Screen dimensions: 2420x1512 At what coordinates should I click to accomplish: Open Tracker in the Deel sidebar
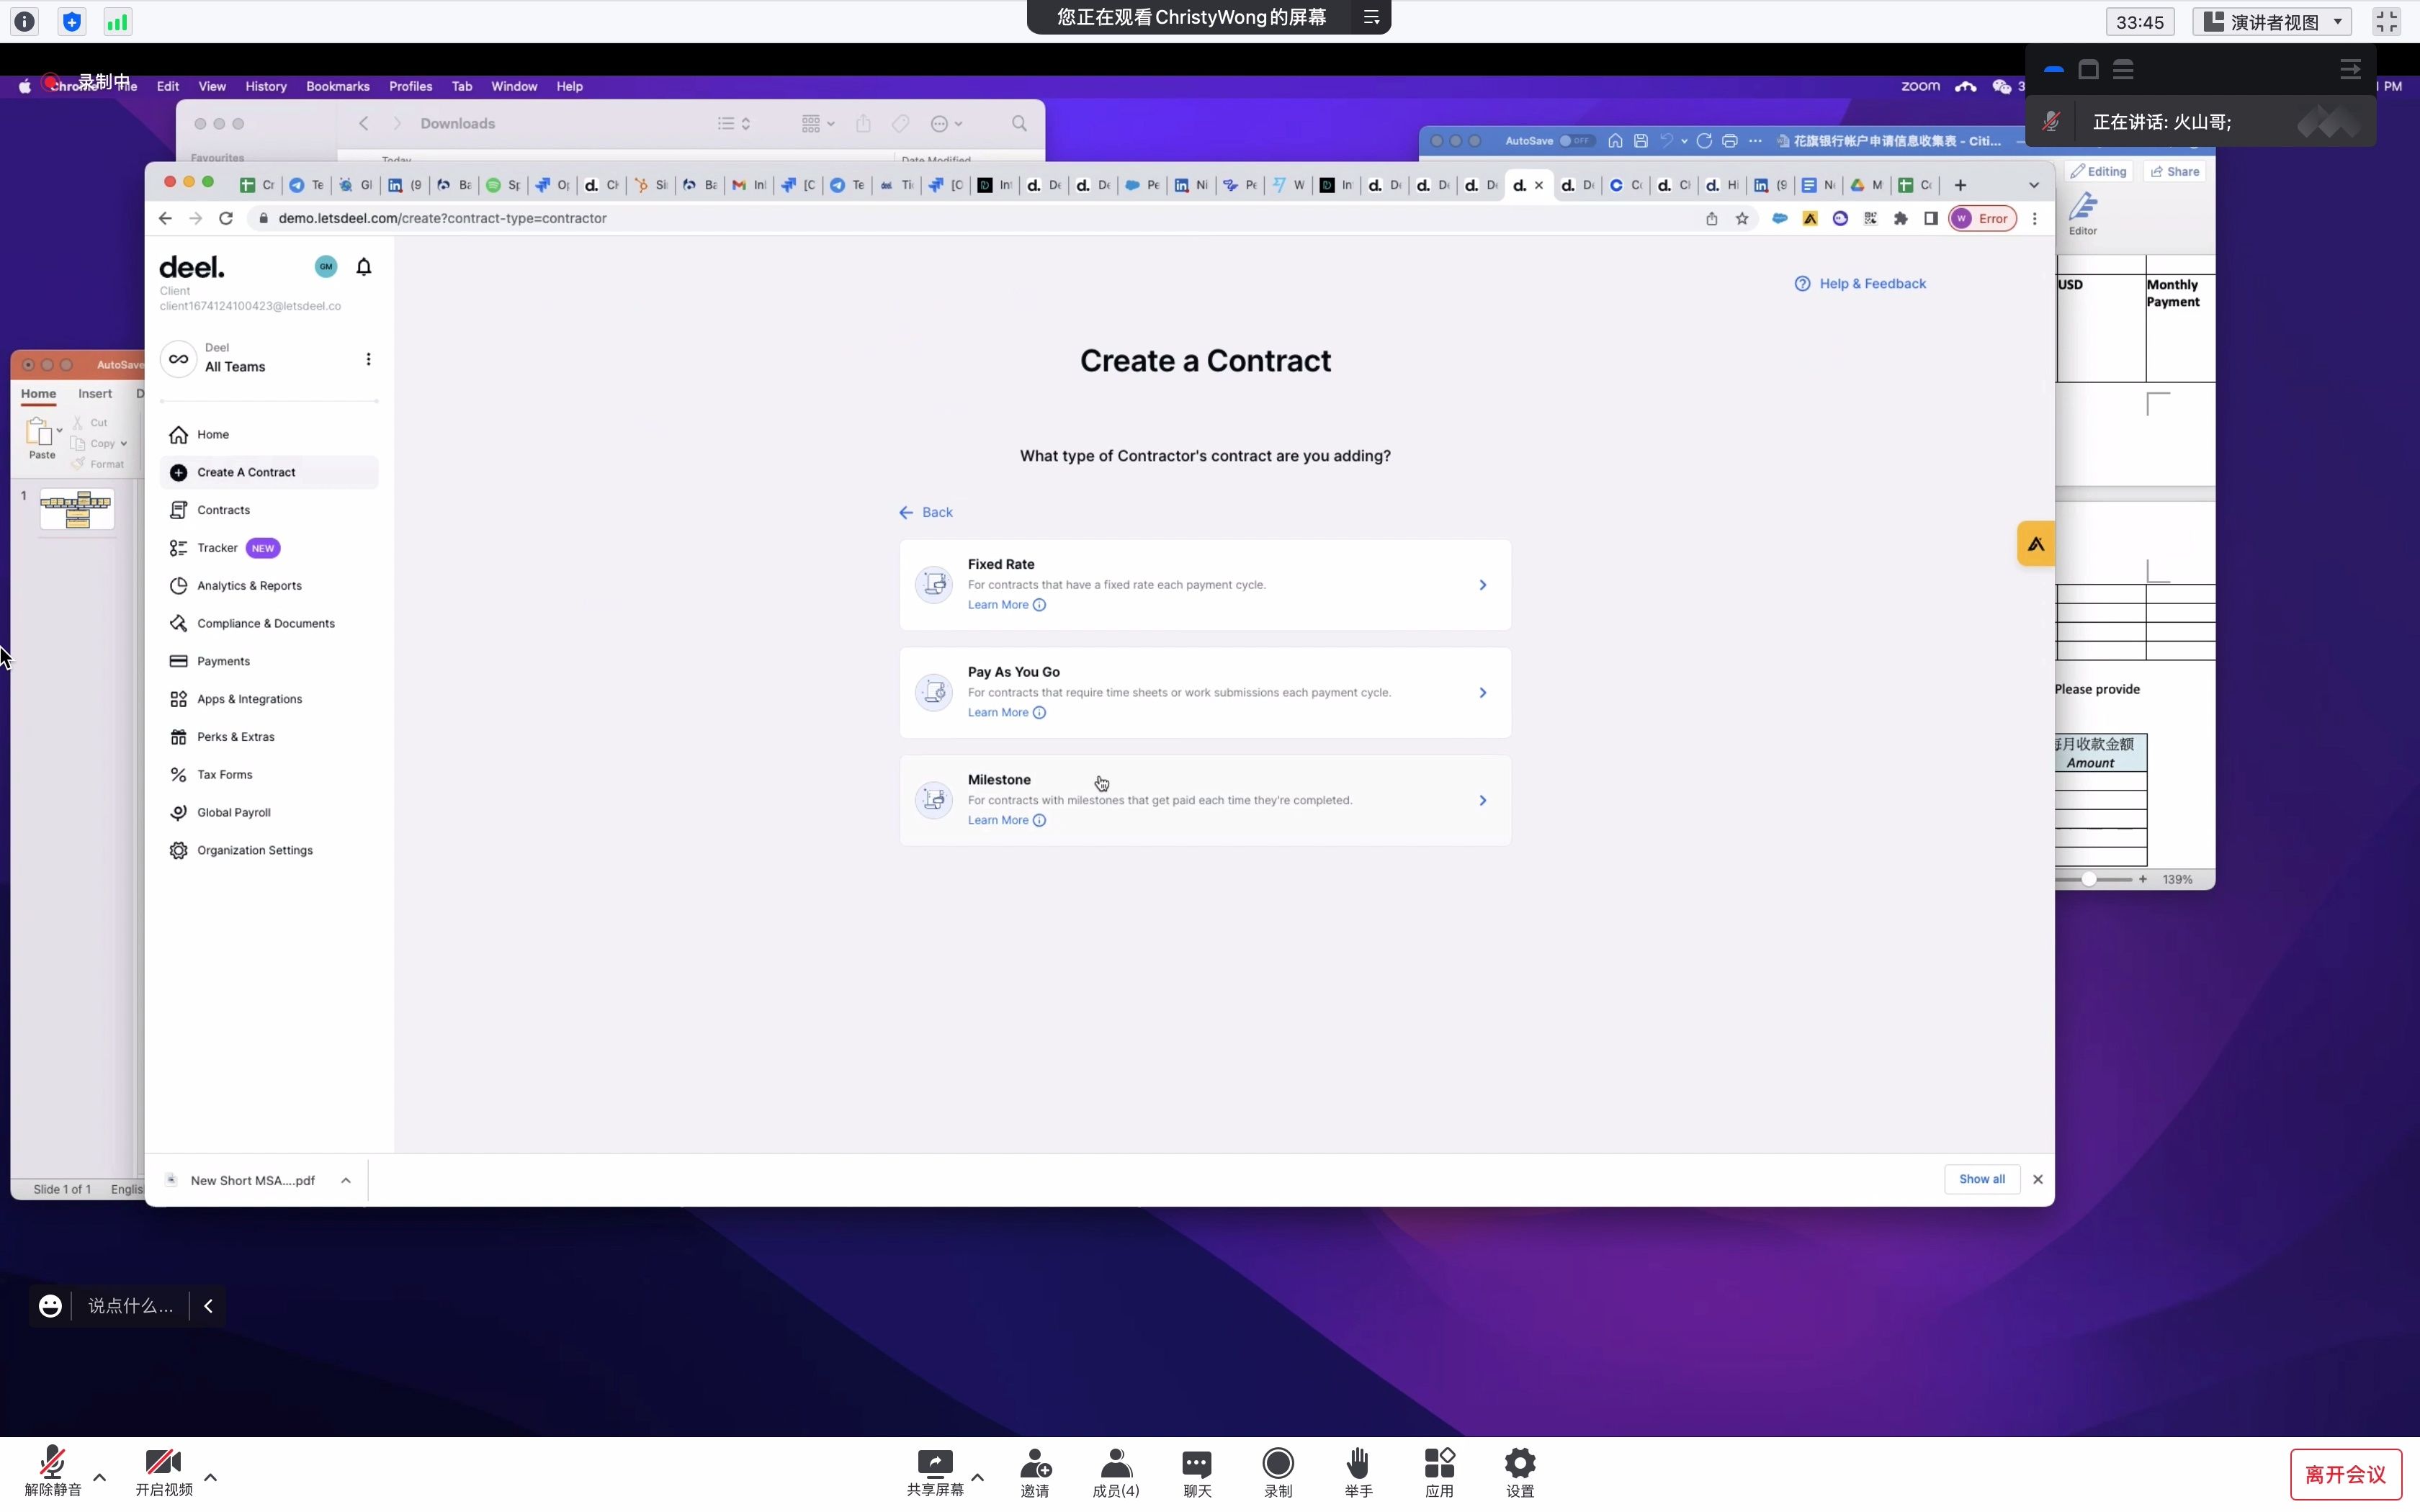(x=269, y=548)
